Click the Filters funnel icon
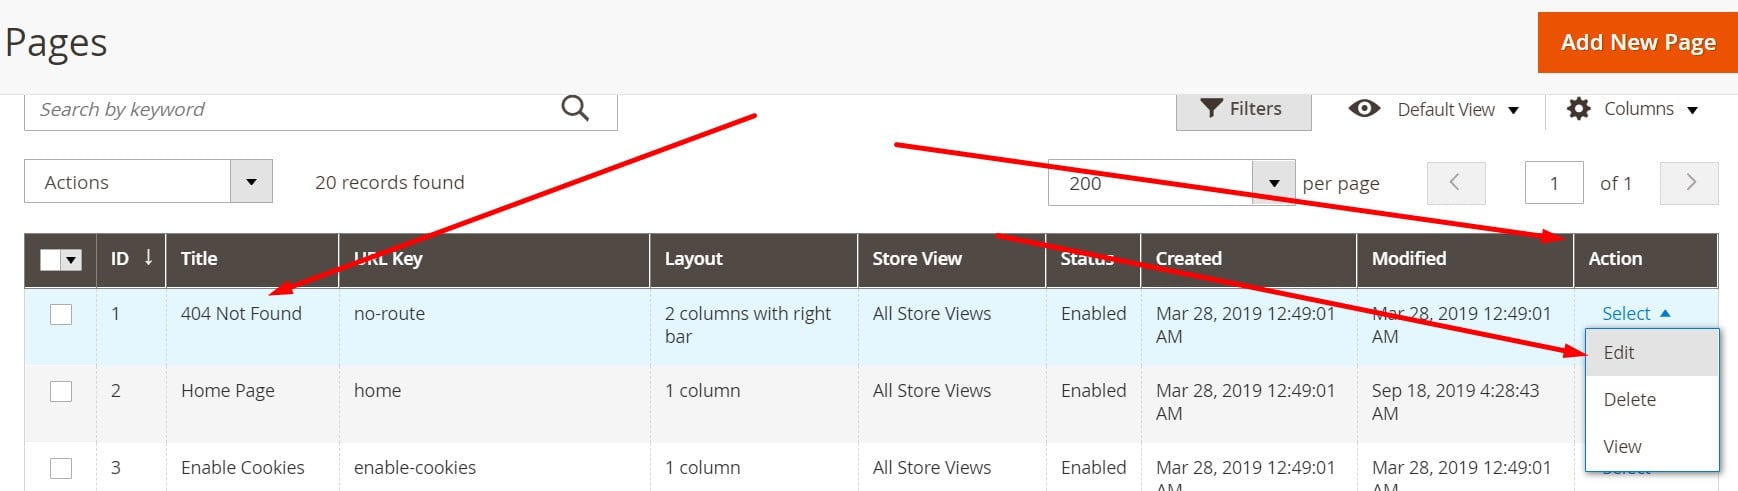1738x491 pixels. pyautogui.click(x=1211, y=108)
